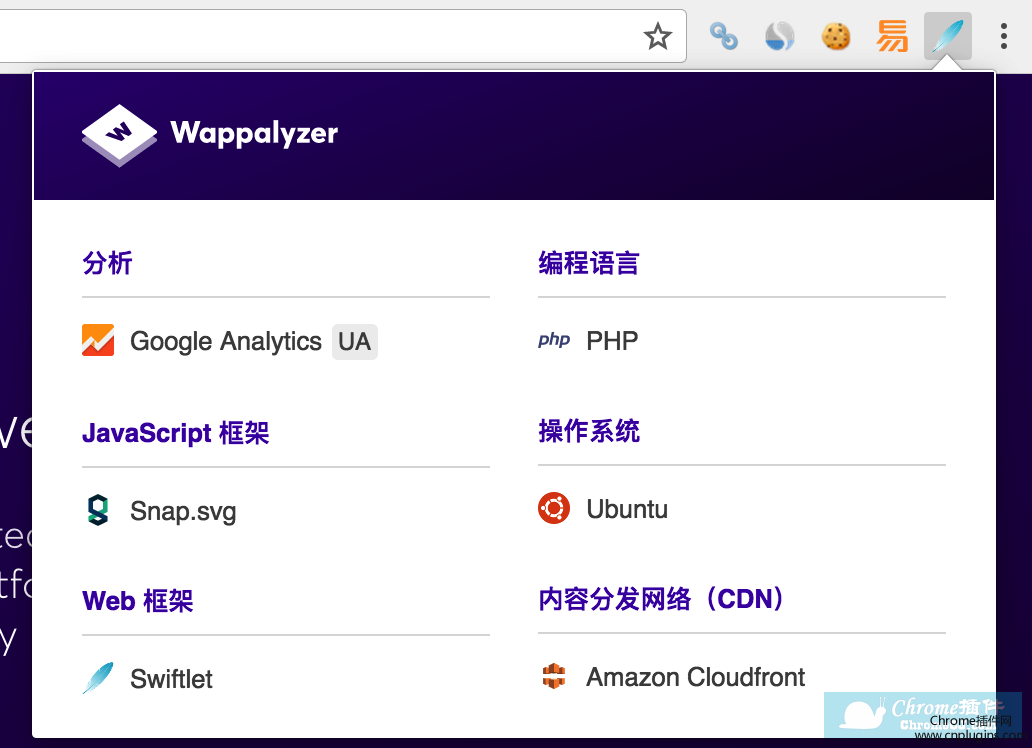
Task: Open the blue globe extension icon
Action: click(x=780, y=36)
